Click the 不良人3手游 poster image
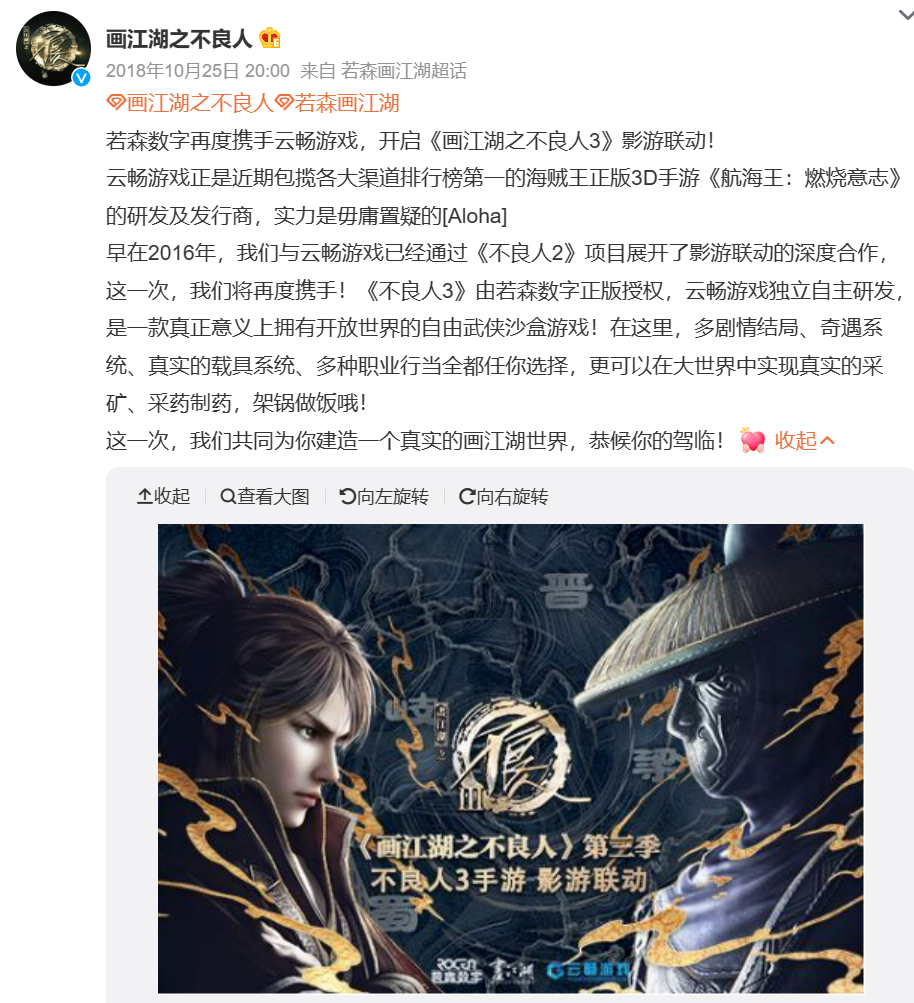This screenshot has width=914, height=1003. (x=510, y=759)
